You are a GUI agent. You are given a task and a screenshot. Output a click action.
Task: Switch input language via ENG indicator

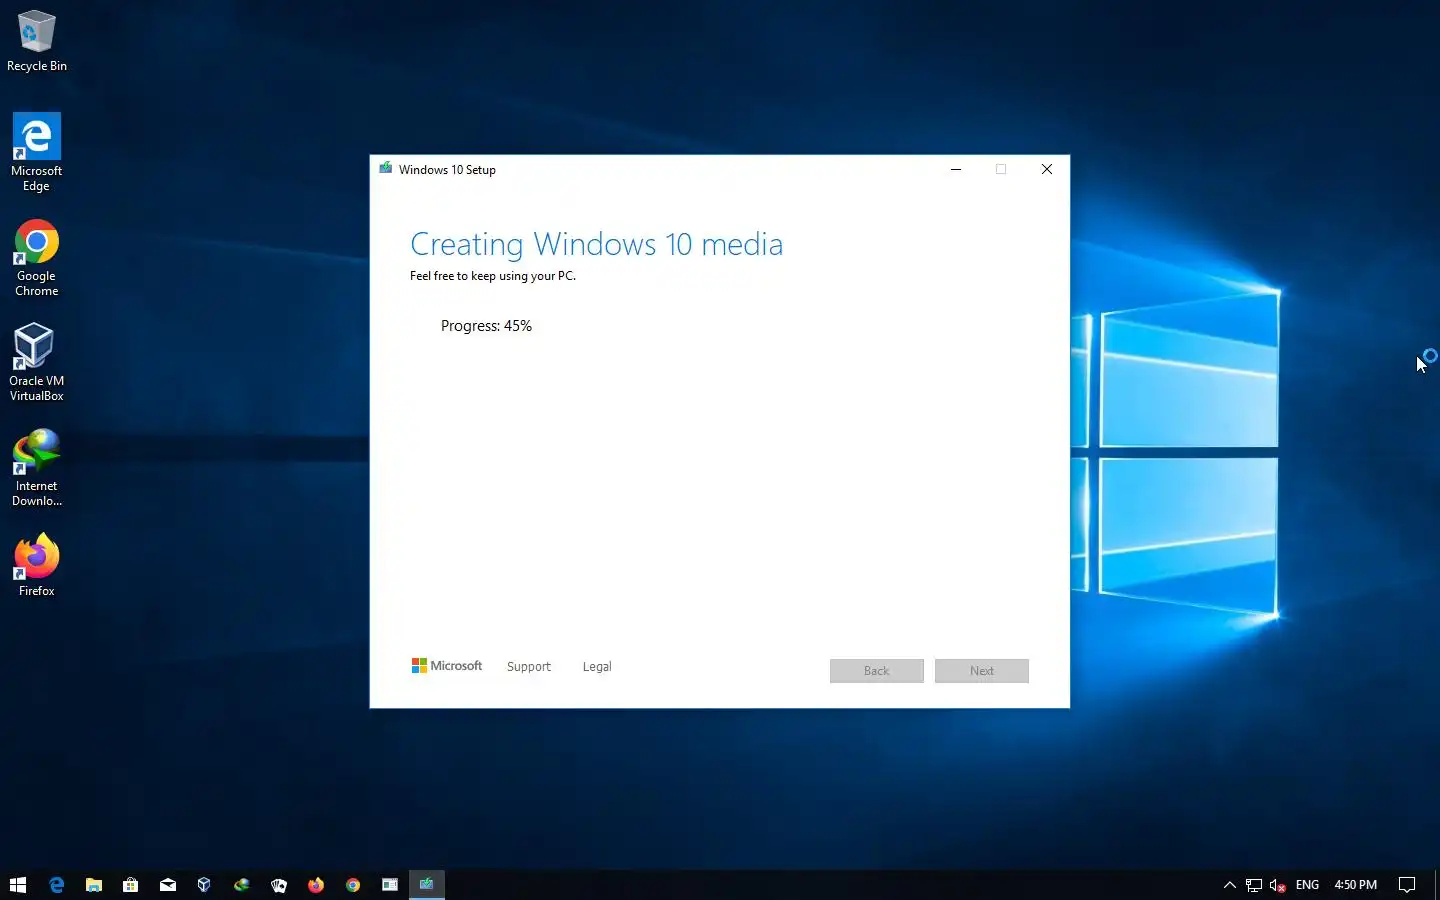click(x=1307, y=885)
